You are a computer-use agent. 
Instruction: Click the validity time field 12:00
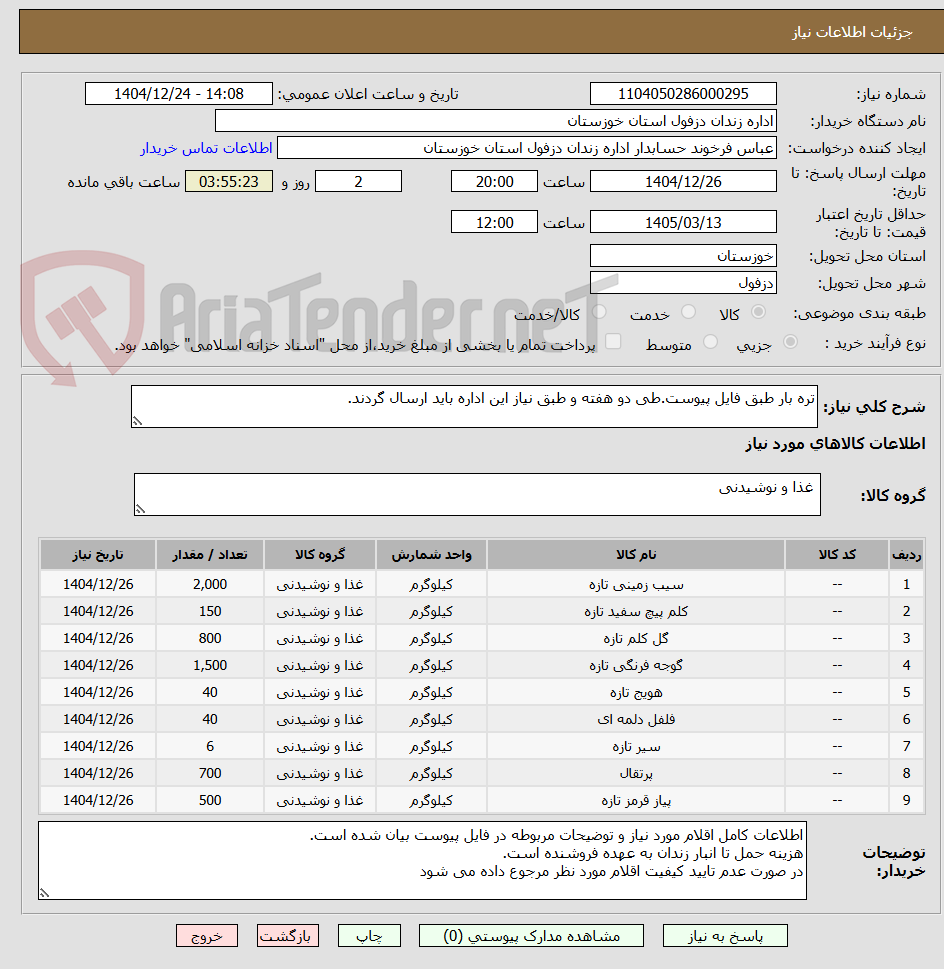pyautogui.click(x=494, y=222)
